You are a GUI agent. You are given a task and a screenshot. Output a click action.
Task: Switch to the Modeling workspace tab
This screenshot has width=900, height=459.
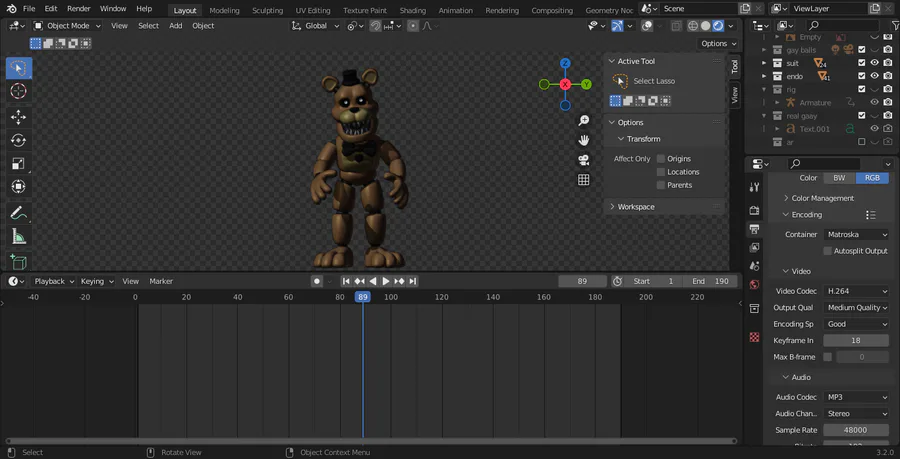224,10
